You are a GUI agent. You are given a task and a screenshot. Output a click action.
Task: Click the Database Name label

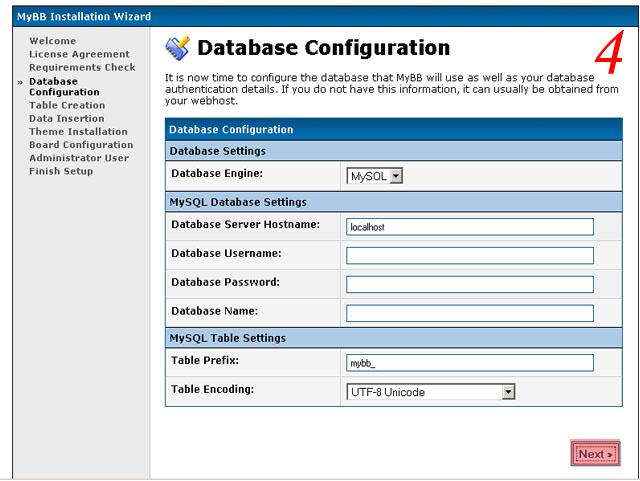tap(214, 311)
